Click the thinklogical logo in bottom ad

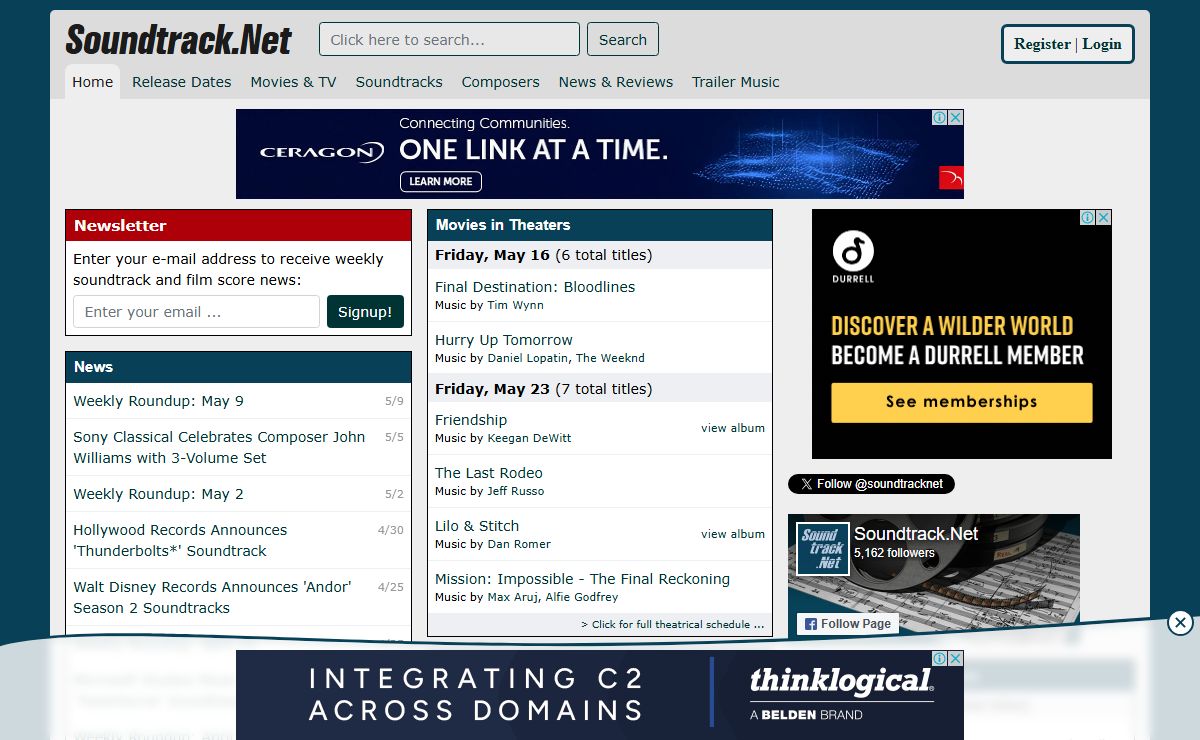pyautogui.click(x=841, y=682)
